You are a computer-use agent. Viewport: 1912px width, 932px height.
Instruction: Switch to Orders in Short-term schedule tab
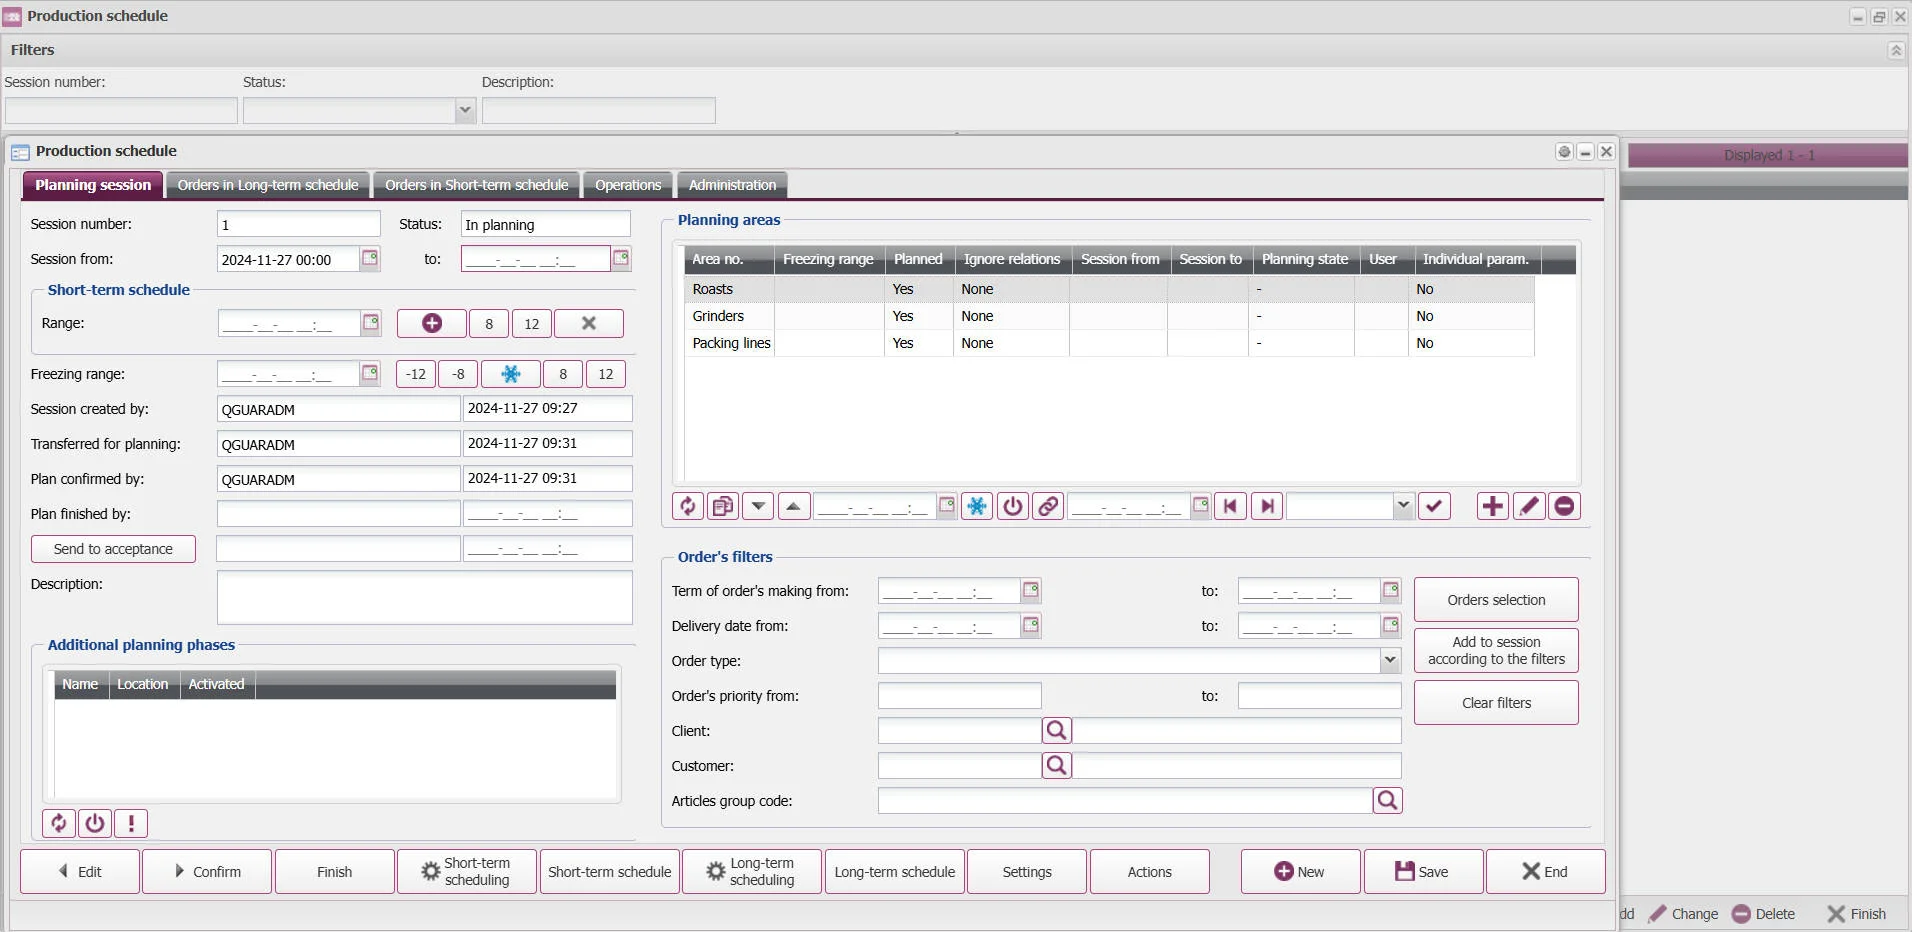(x=477, y=185)
